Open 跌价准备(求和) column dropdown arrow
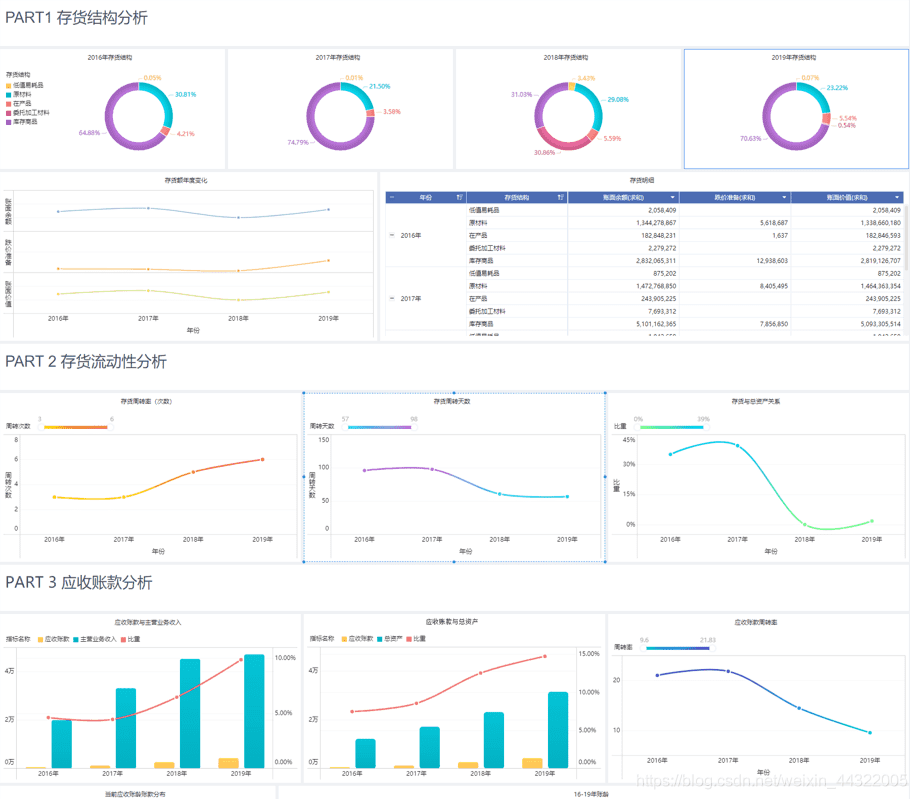This screenshot has height=799, width=917. (784, 198)
